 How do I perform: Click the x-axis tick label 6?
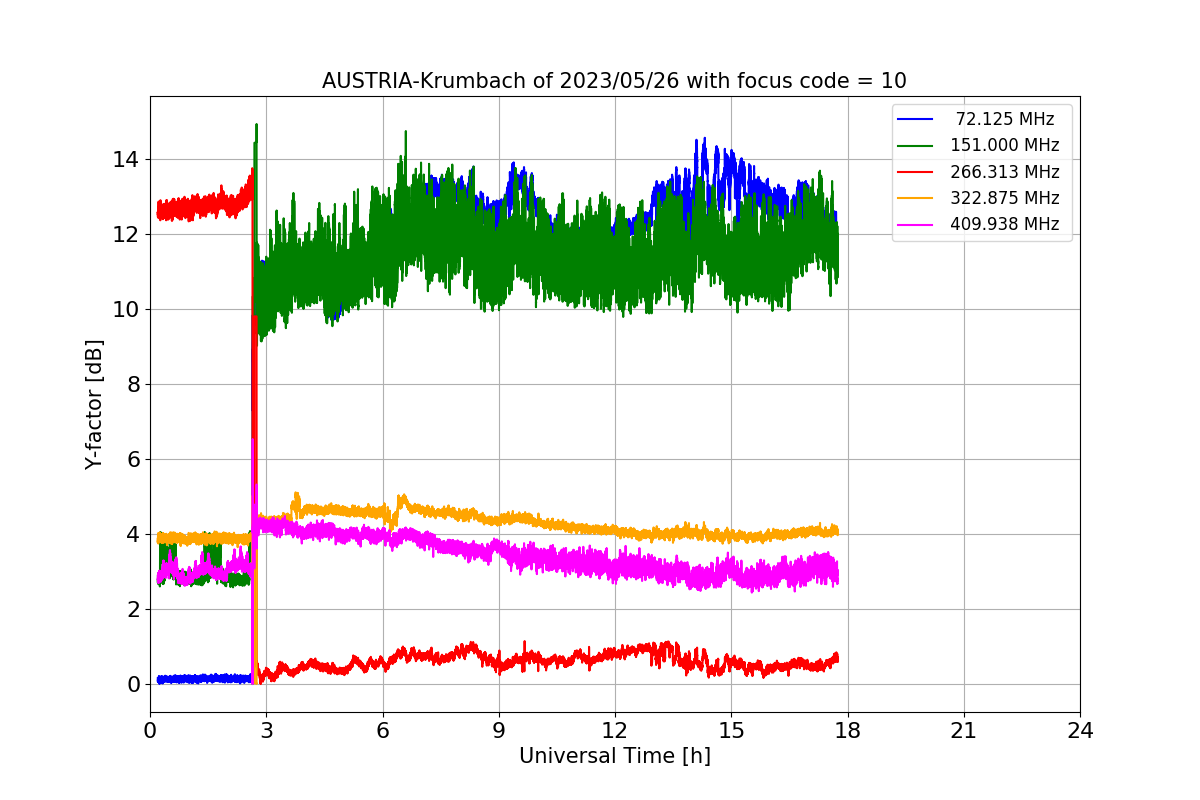point(382,730)
